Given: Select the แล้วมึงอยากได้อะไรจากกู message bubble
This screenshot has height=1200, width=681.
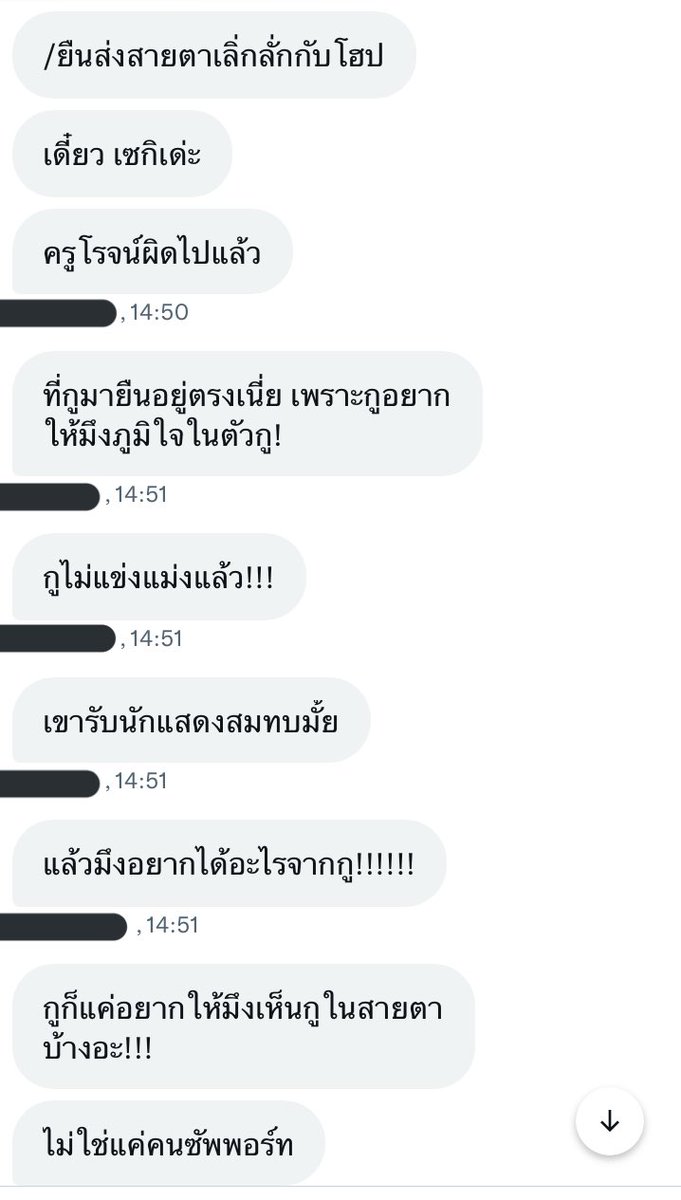Looking at the screenshot, I should (229, 863).
